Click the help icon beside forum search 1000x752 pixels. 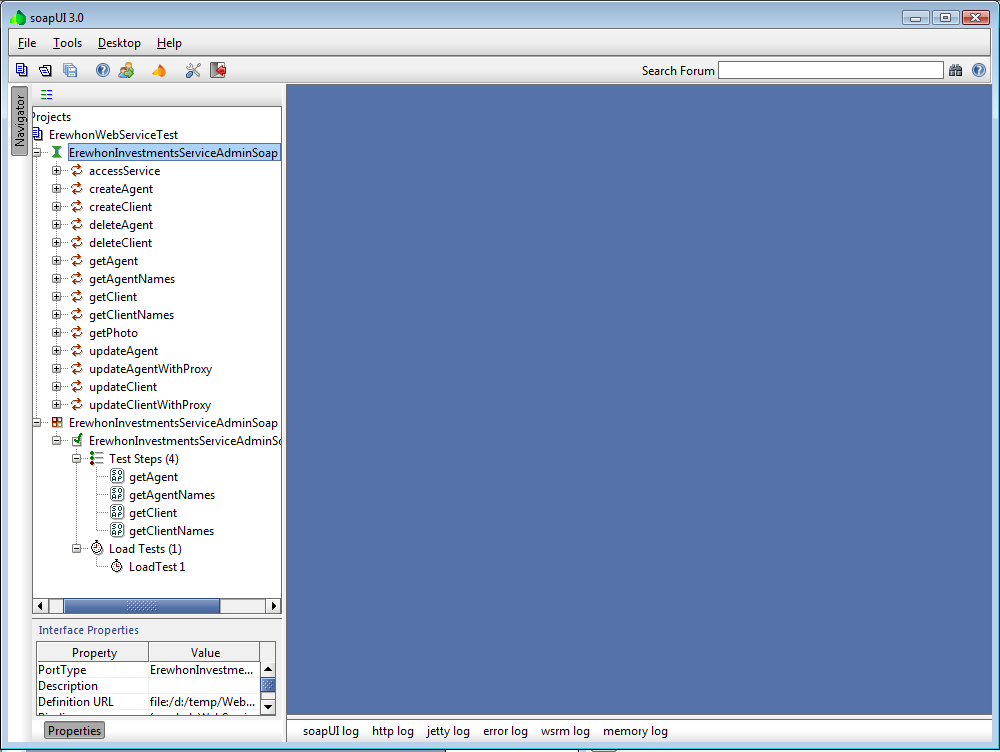979,70
